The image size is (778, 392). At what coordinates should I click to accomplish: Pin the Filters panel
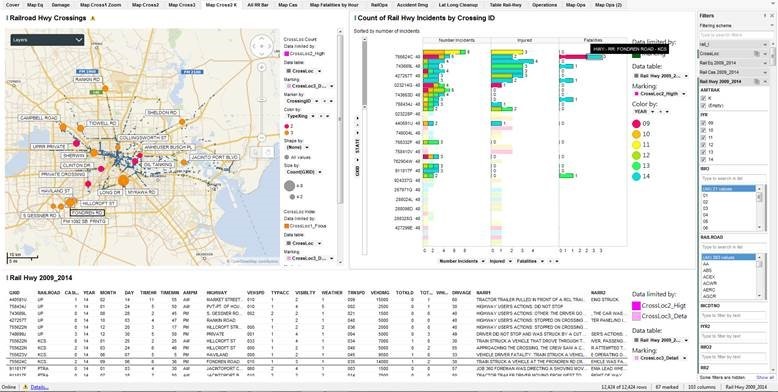pyautogui.click(x=765, y=16)
